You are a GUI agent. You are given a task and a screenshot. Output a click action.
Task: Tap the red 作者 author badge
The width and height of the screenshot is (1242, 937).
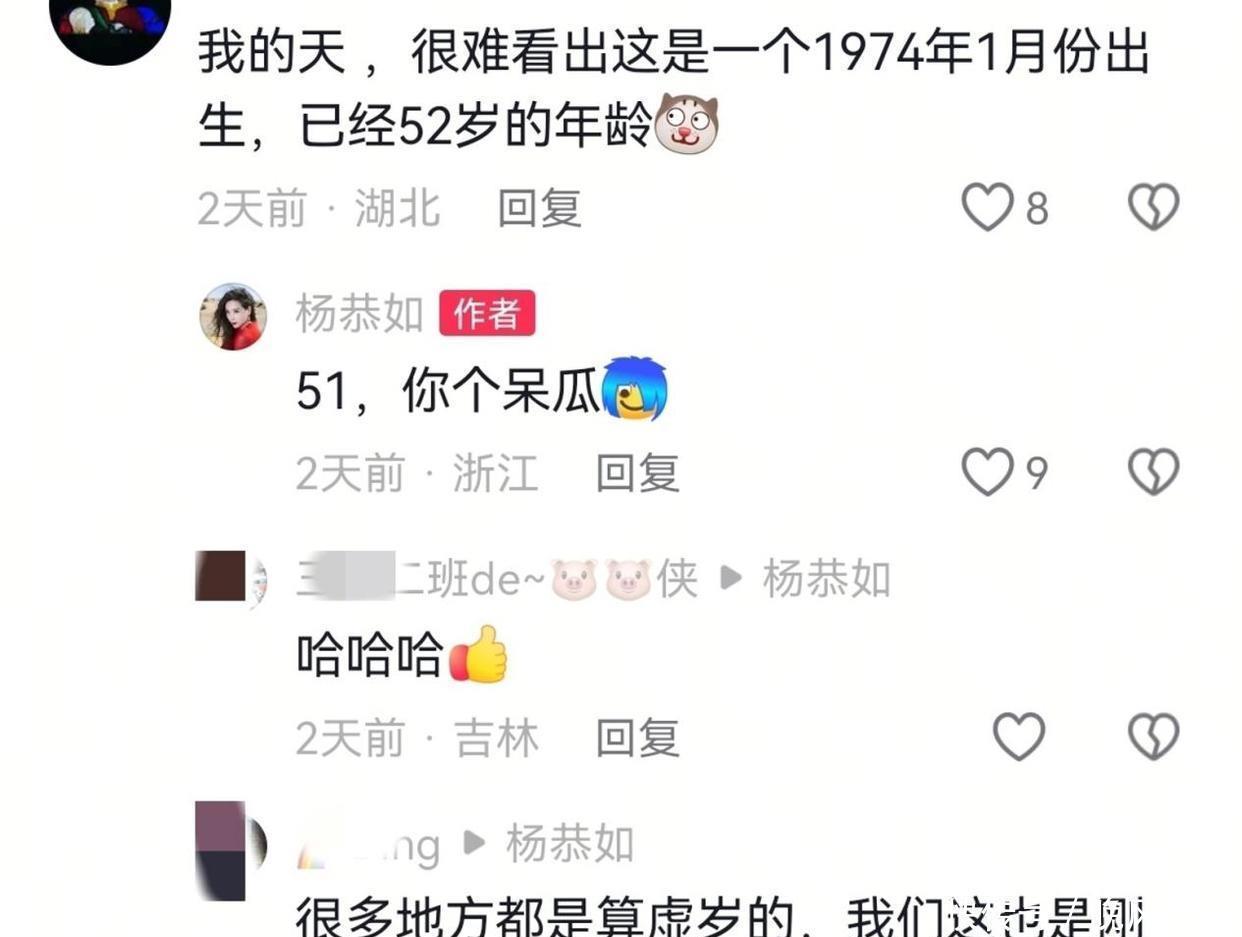487,314
